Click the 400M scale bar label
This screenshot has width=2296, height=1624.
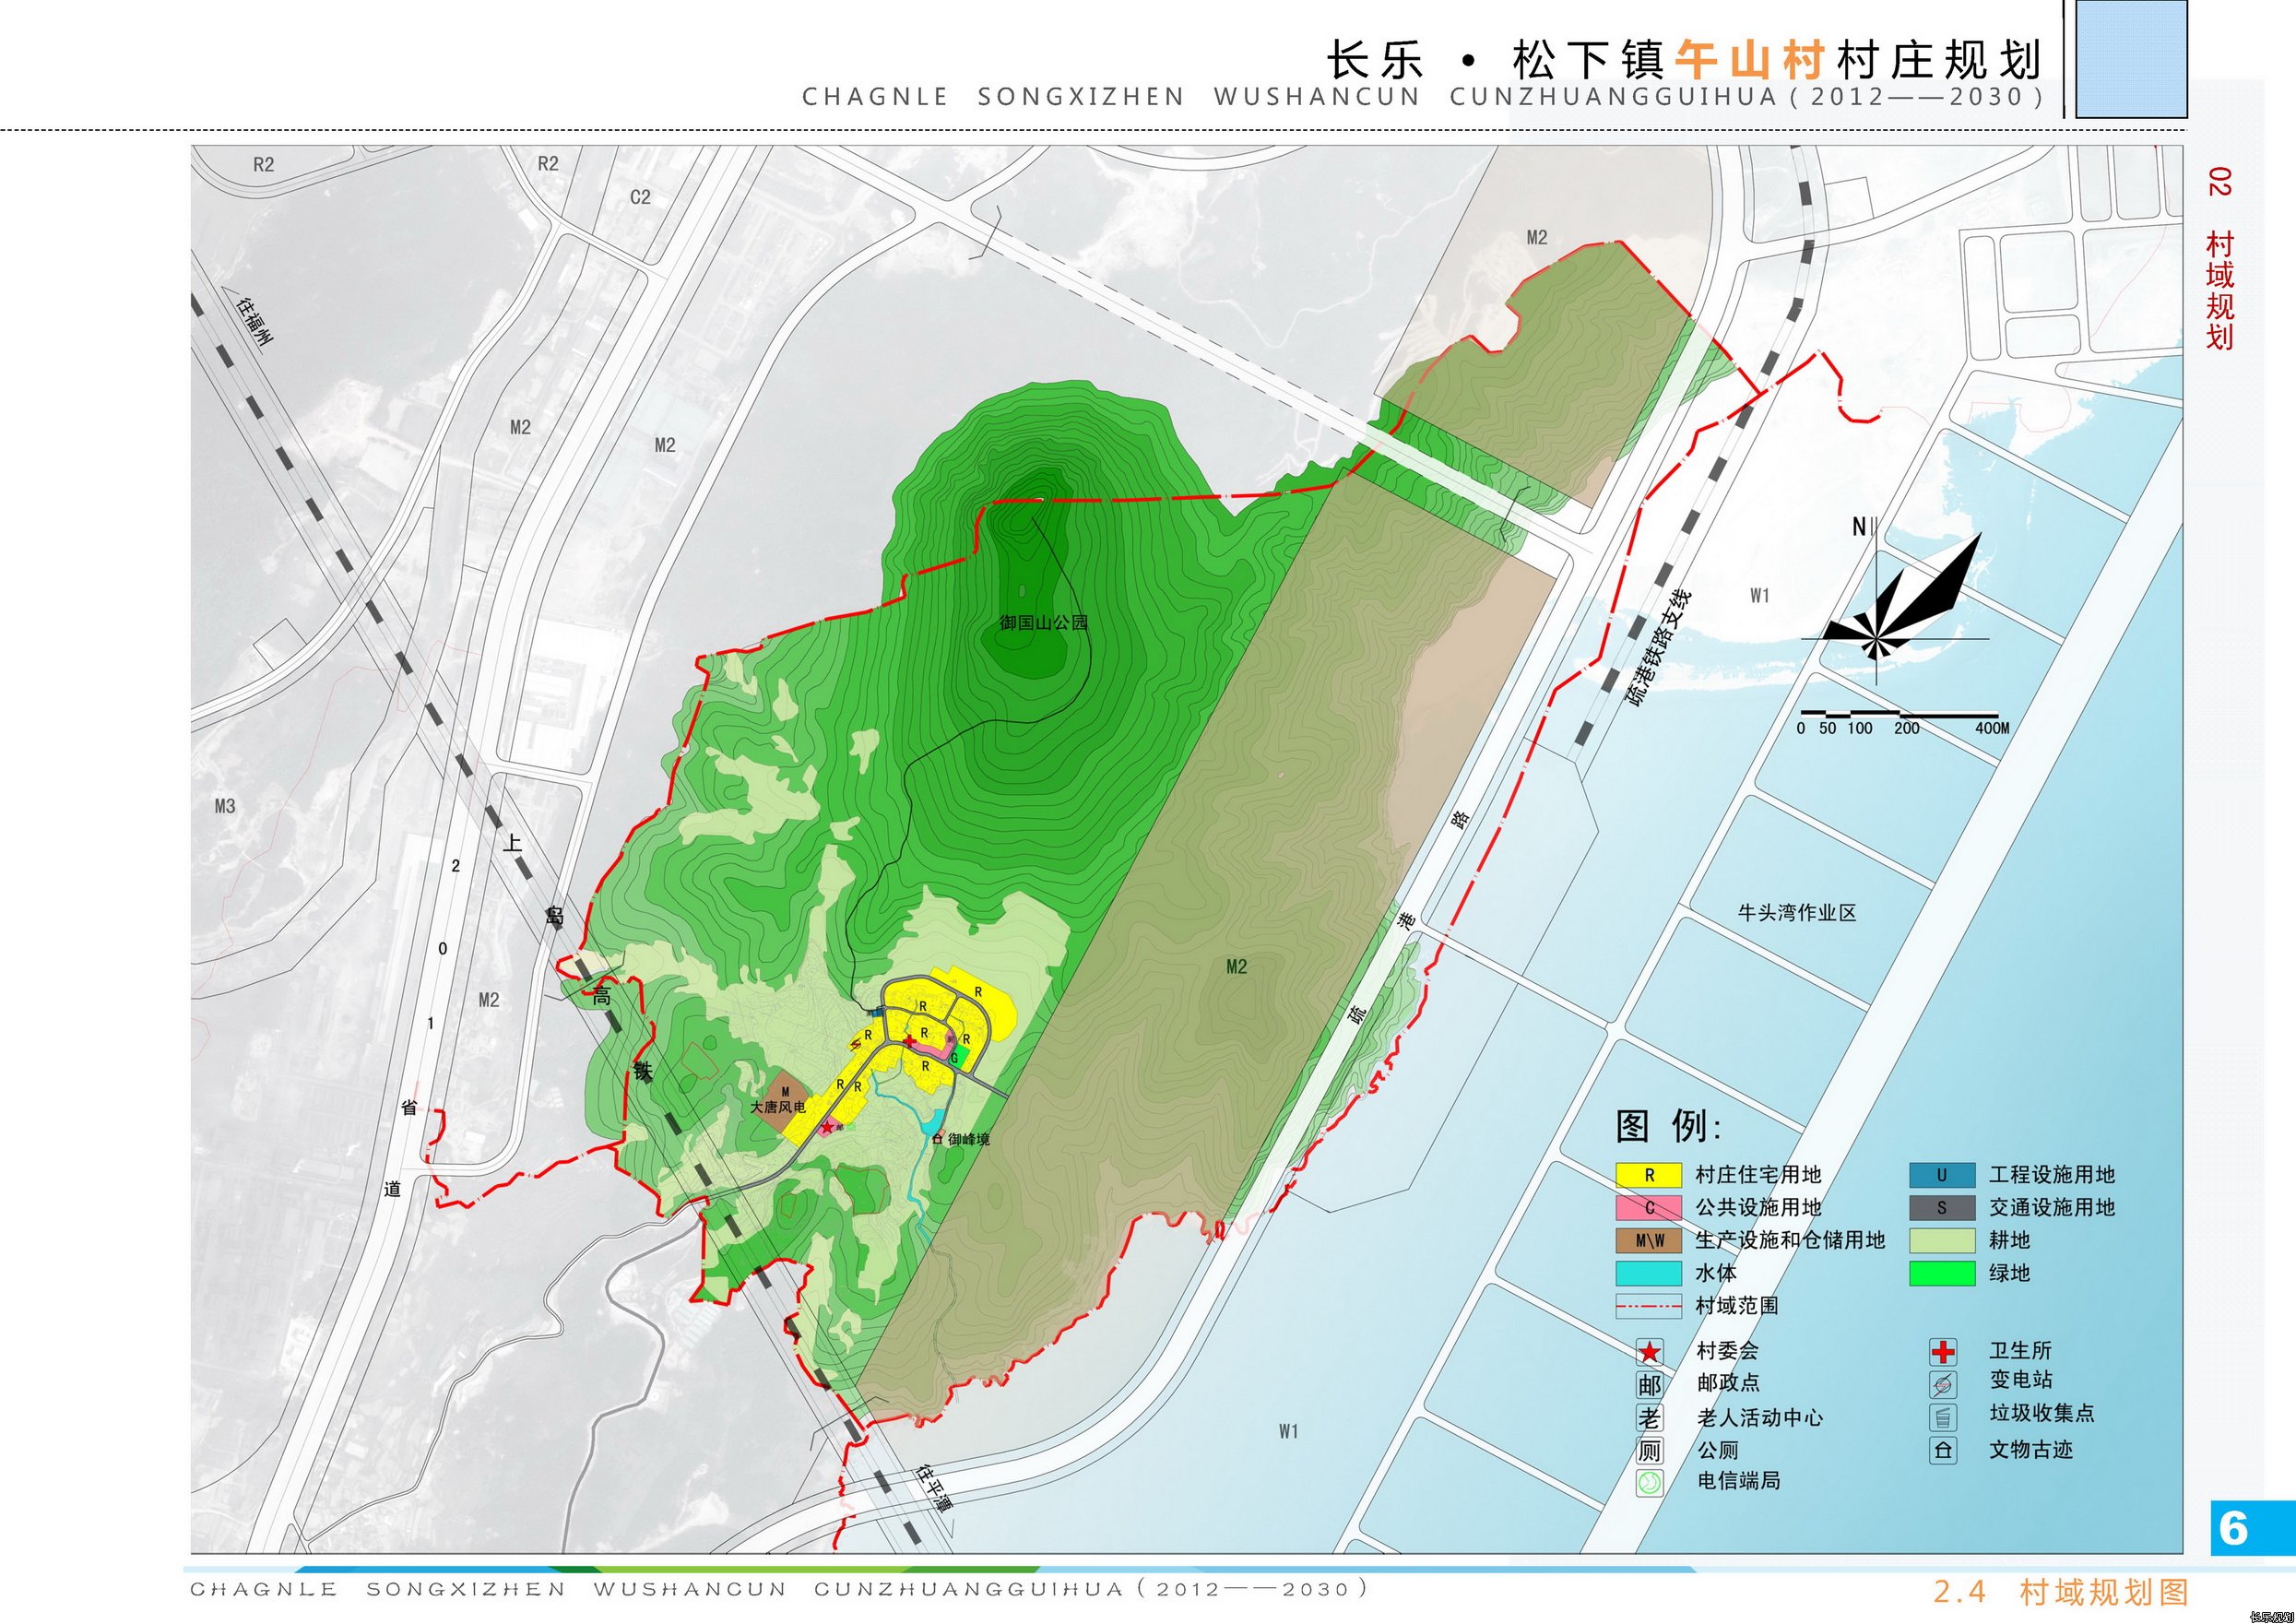1992,729
